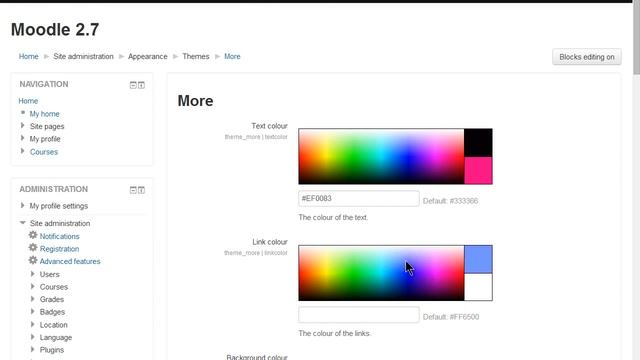Expand the Users admin section
640x360 pixels.
tap(33, 274)
